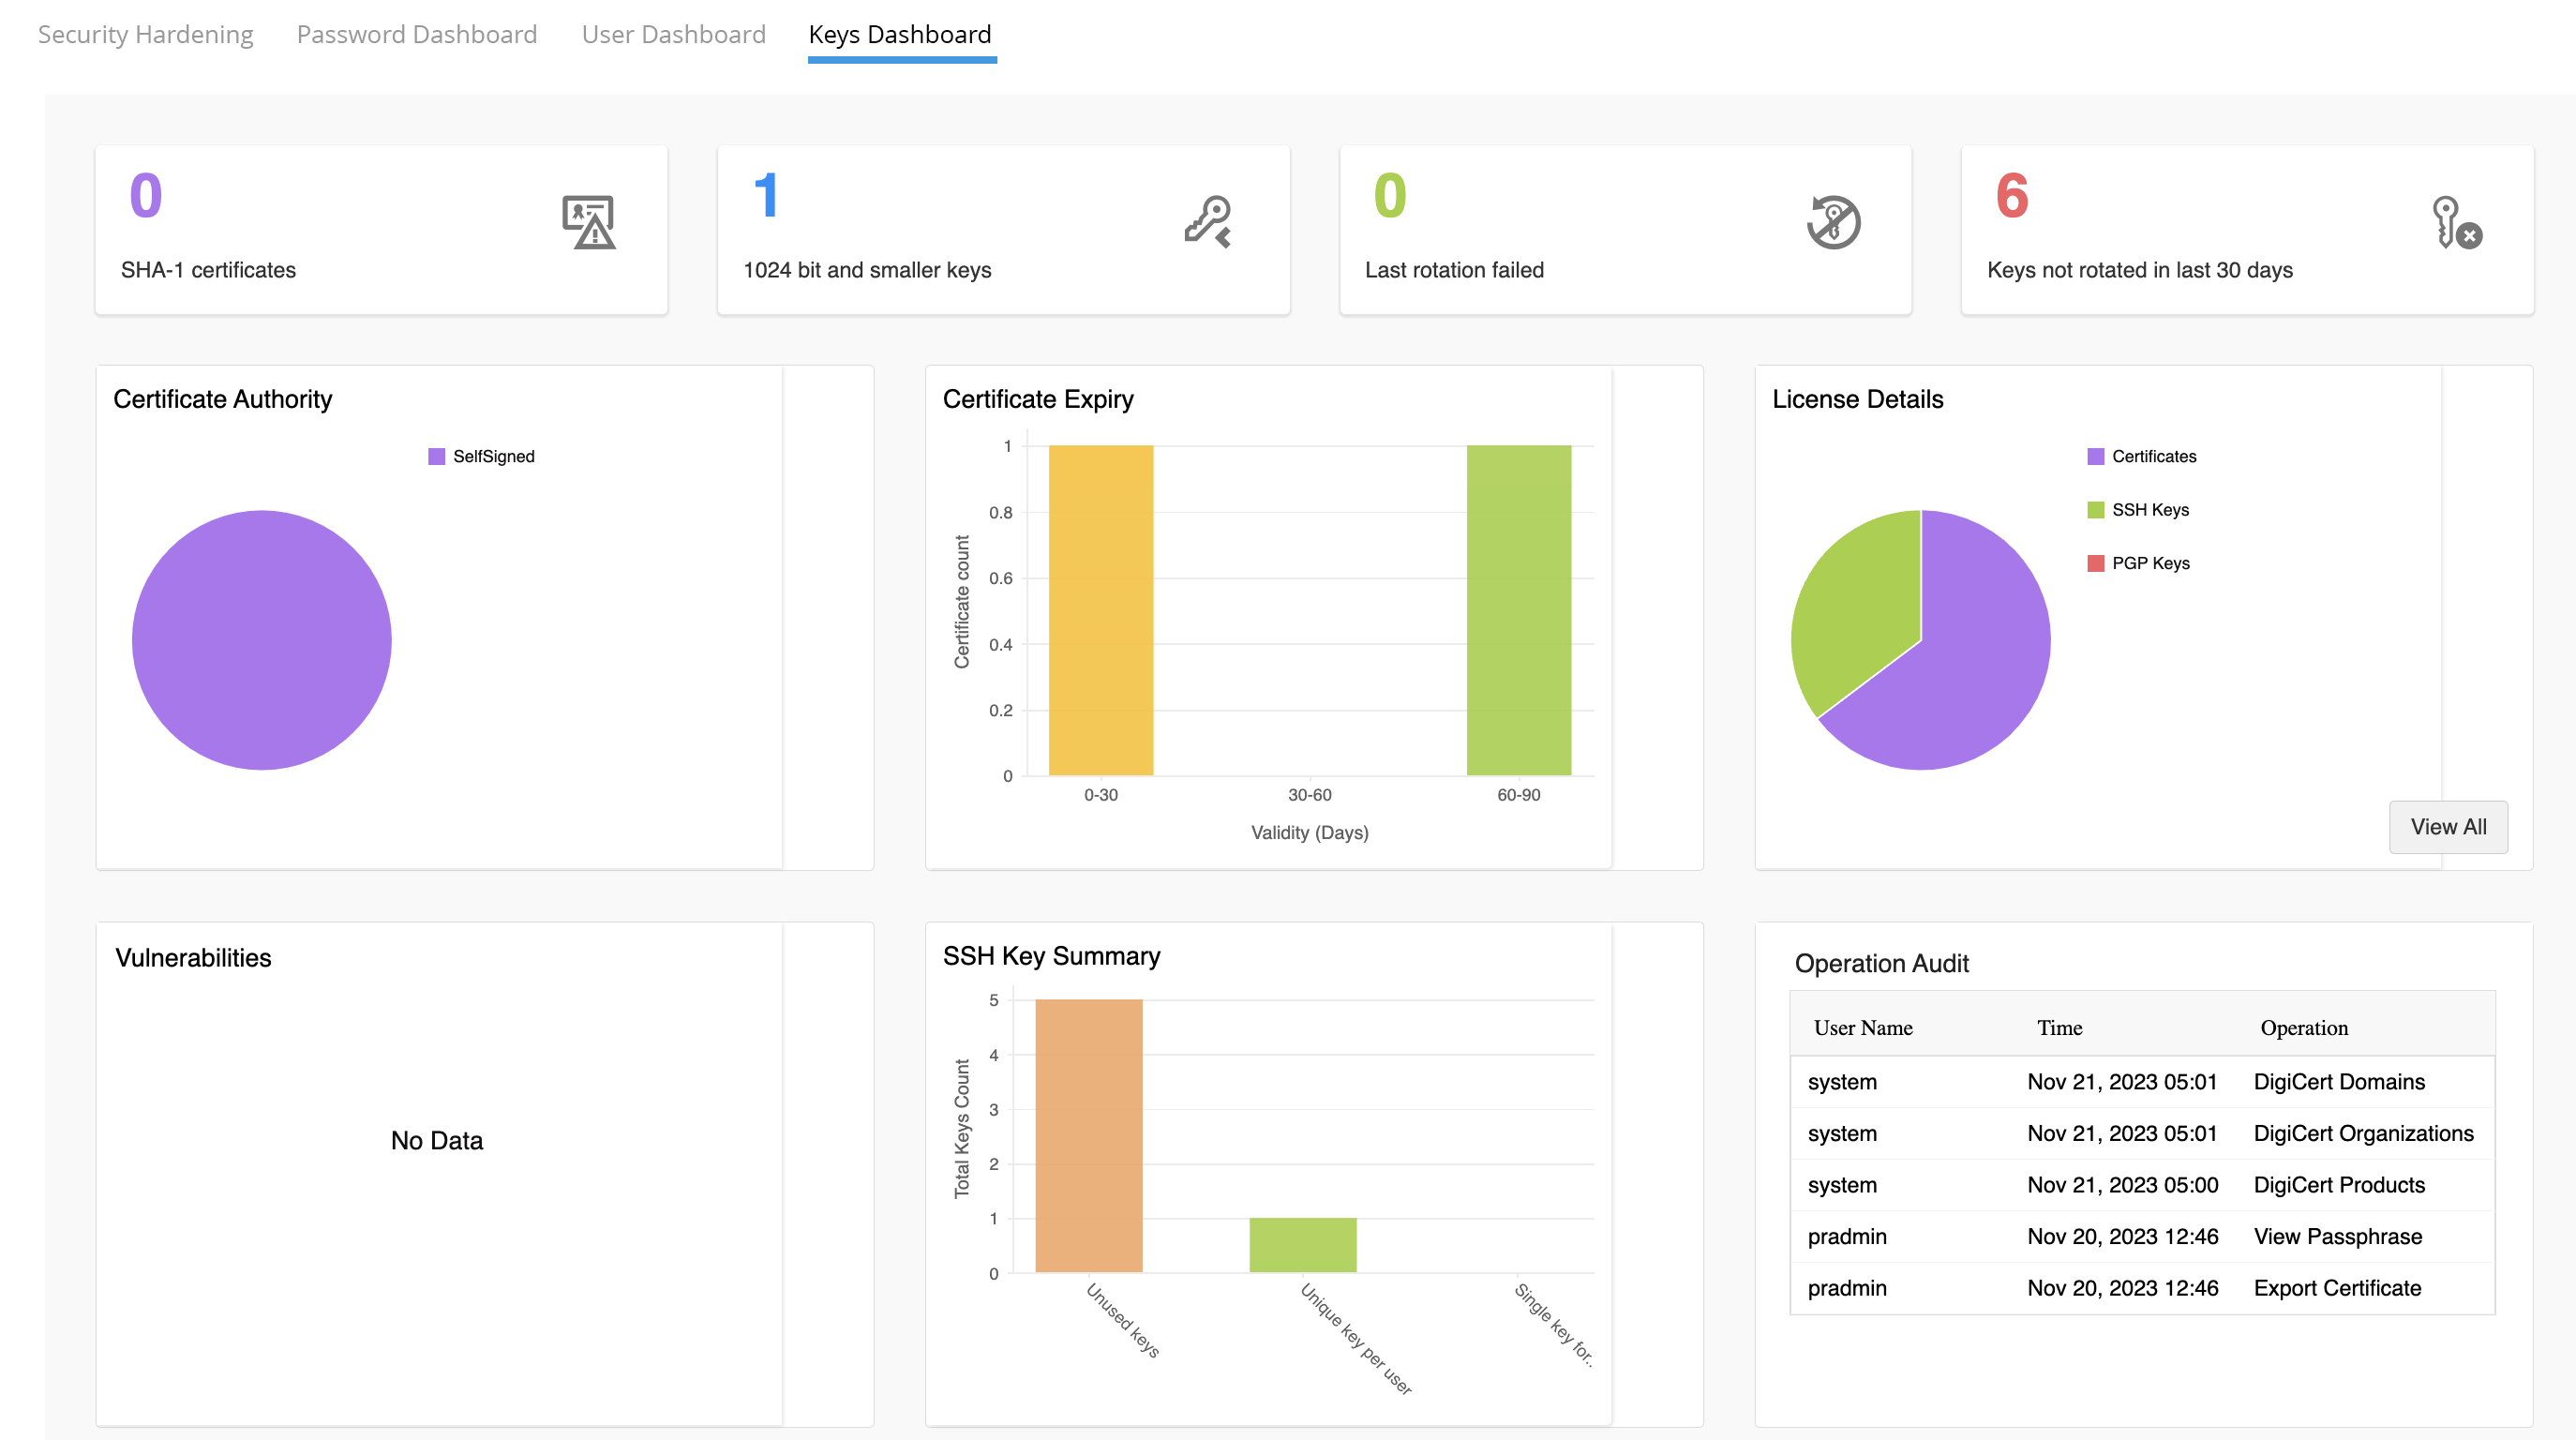The height and width of the screenshot is (1440, 2576).
Task: Switch to the Password Dashboard tab
Action: [416, 34]
